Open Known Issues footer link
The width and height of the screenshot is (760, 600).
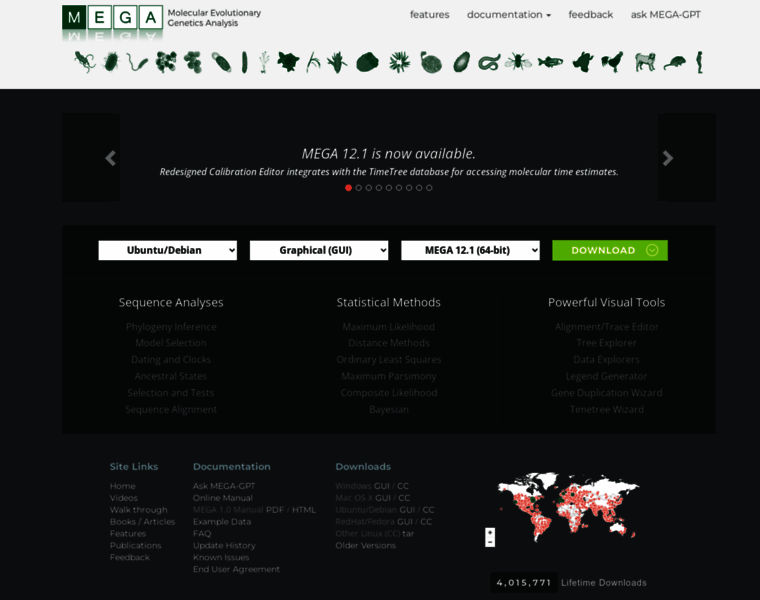[221, 557]
